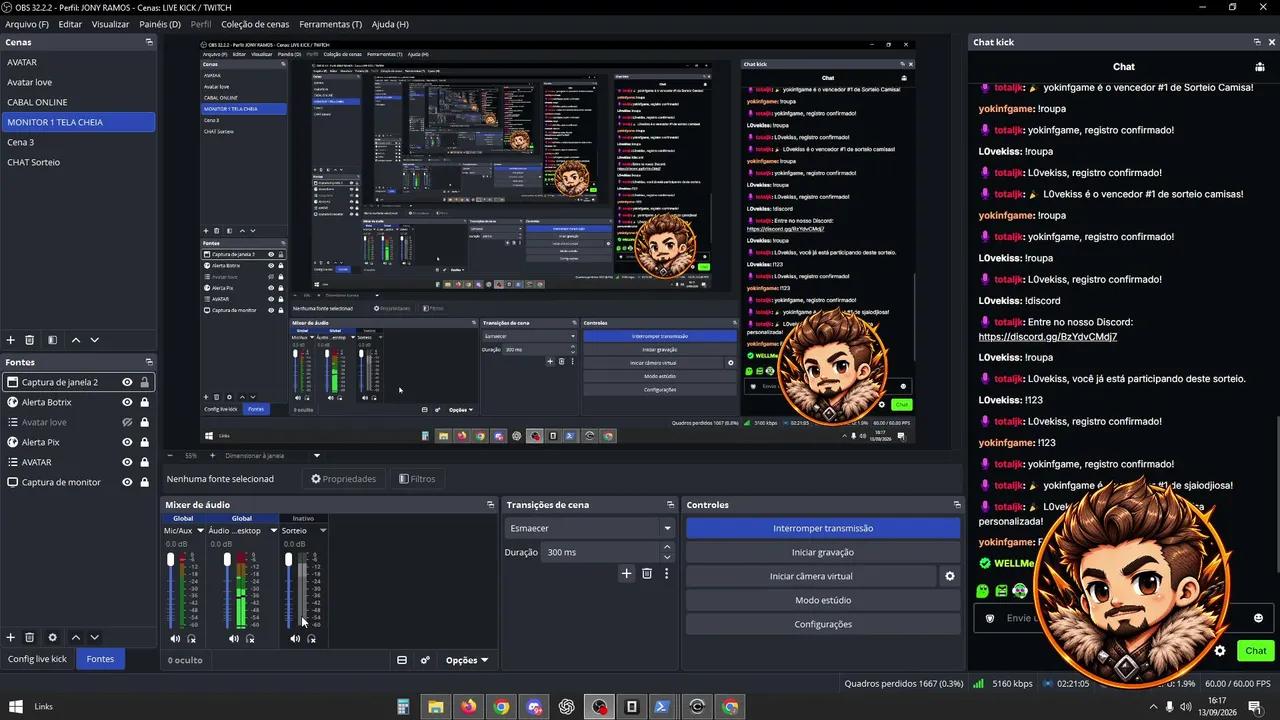Click Sorteio volume fader

coord(290,559)
